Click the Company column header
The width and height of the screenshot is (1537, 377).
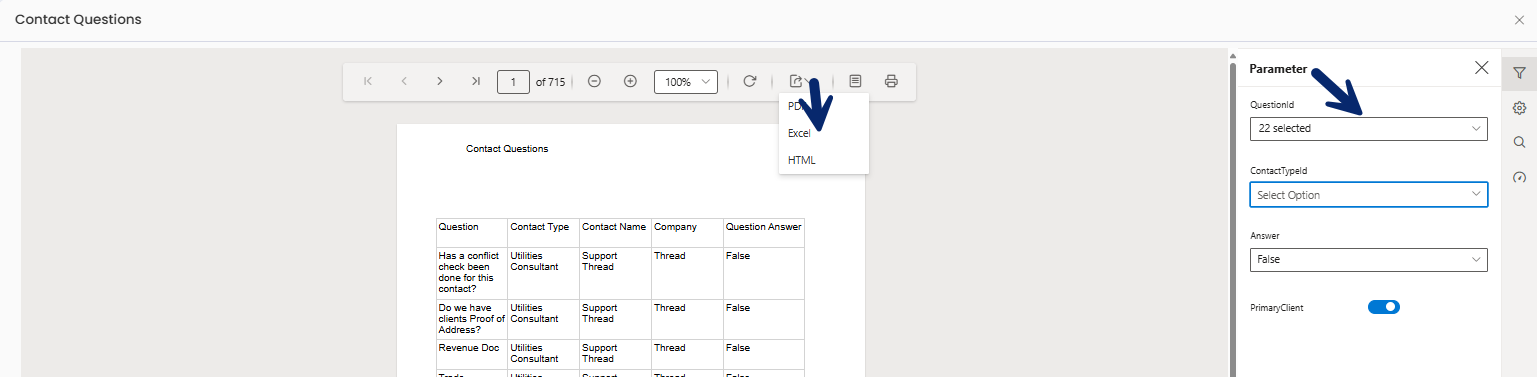coord(688,233)
